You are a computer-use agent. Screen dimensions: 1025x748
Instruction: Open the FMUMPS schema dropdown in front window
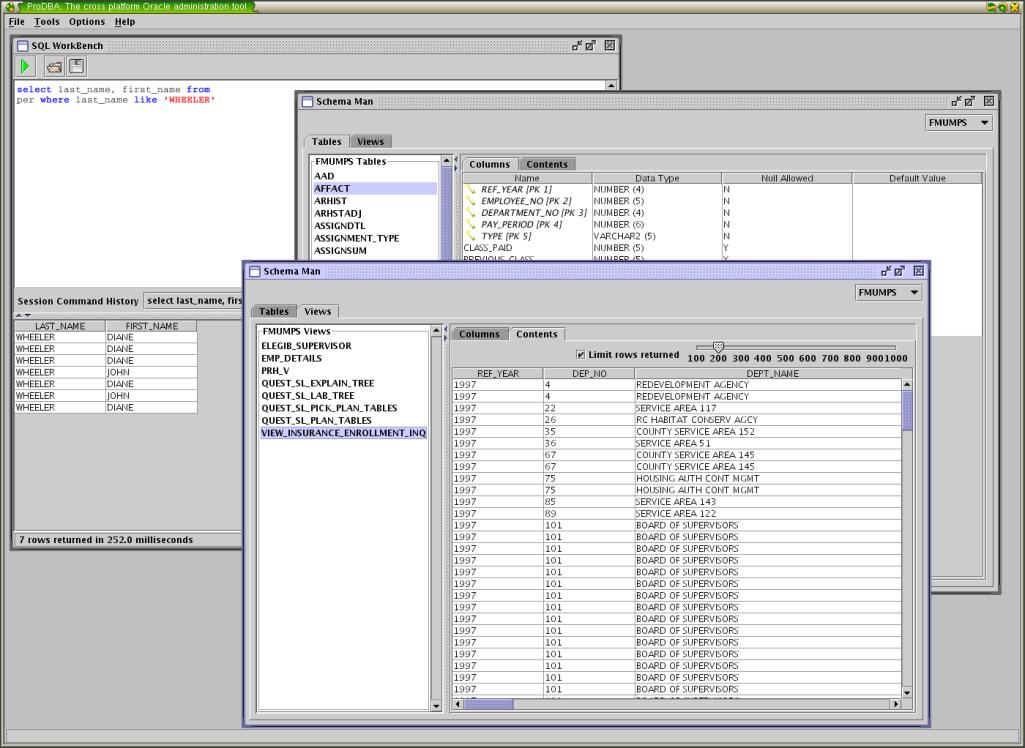pyautogui.click(x=889, y=293)
